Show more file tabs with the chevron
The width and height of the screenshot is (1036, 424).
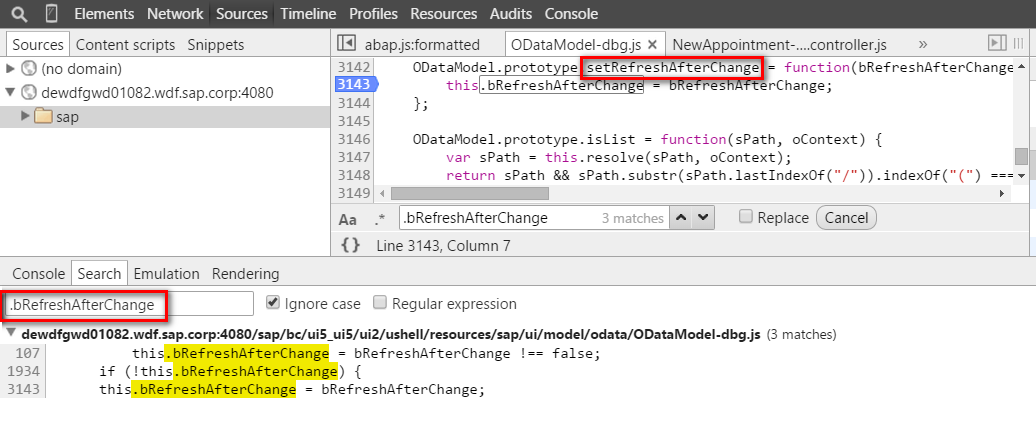pyautogui.click(x=923, y=44)
